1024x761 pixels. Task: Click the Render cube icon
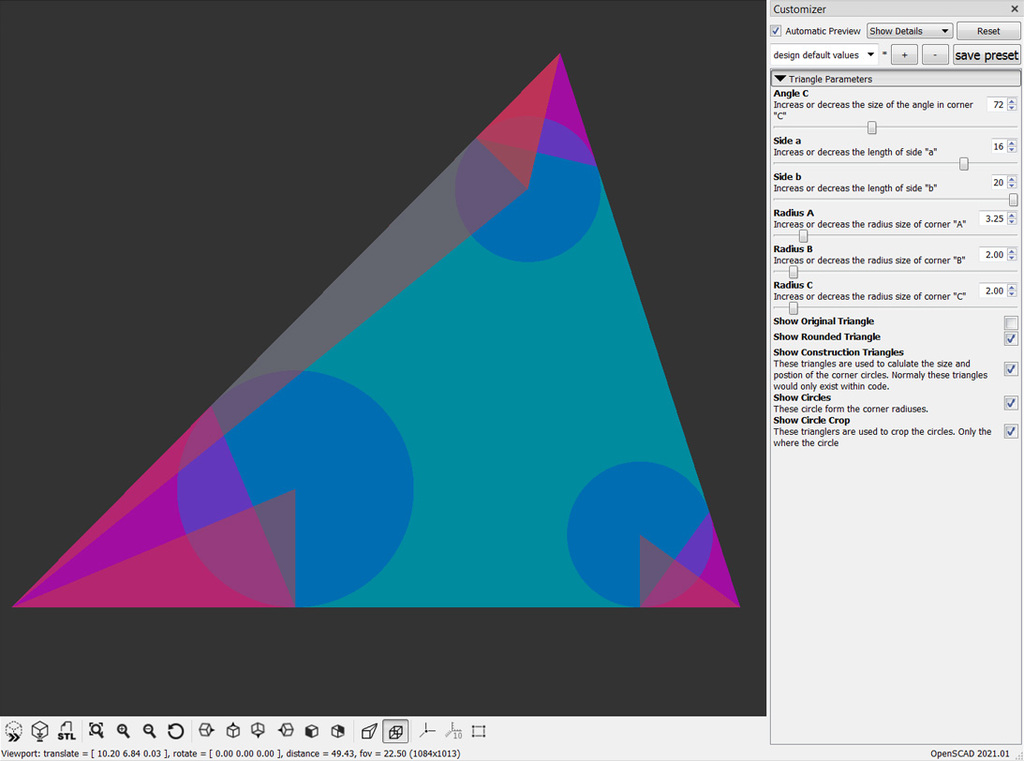pos(40,731)
